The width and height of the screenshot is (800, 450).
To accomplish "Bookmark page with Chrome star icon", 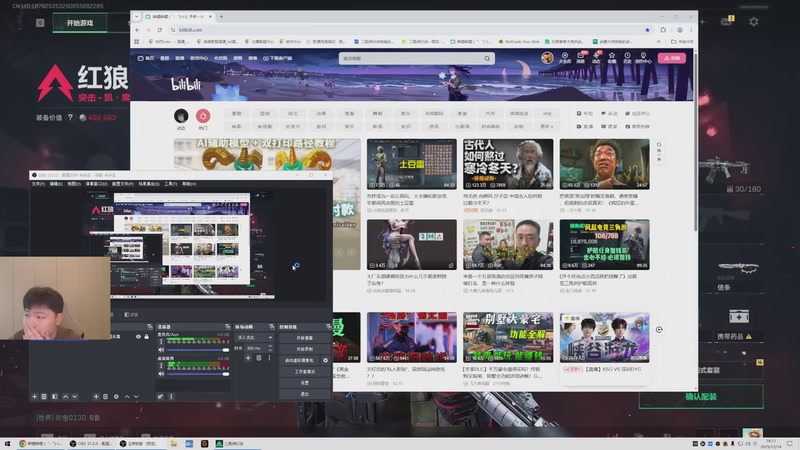I will click(x=647, y=30).
